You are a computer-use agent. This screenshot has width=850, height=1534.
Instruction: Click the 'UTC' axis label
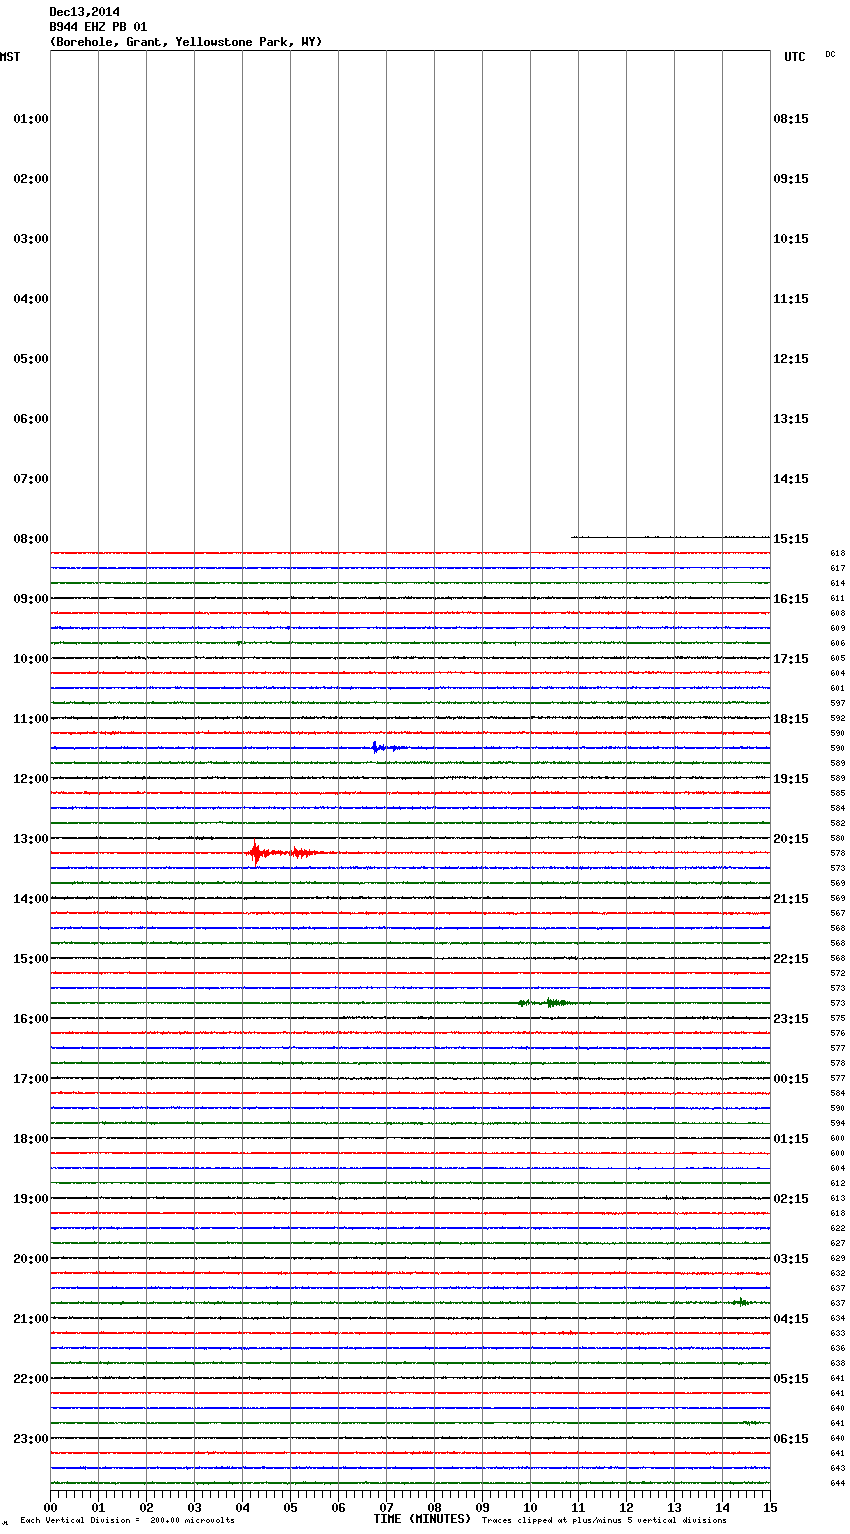pos(794,57)
